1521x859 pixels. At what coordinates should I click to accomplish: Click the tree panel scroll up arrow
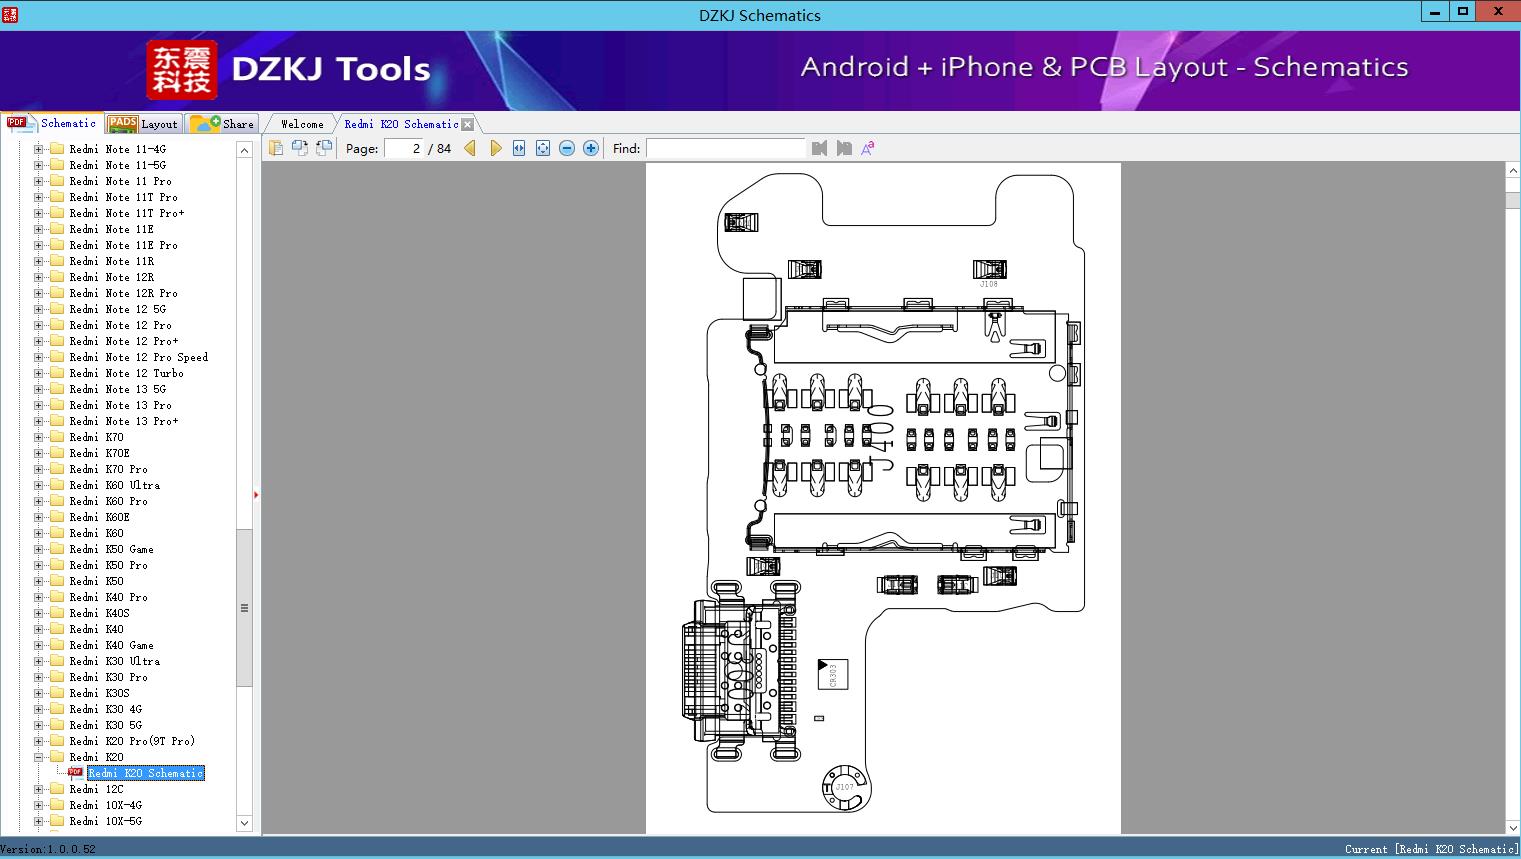tap(244, 150)
